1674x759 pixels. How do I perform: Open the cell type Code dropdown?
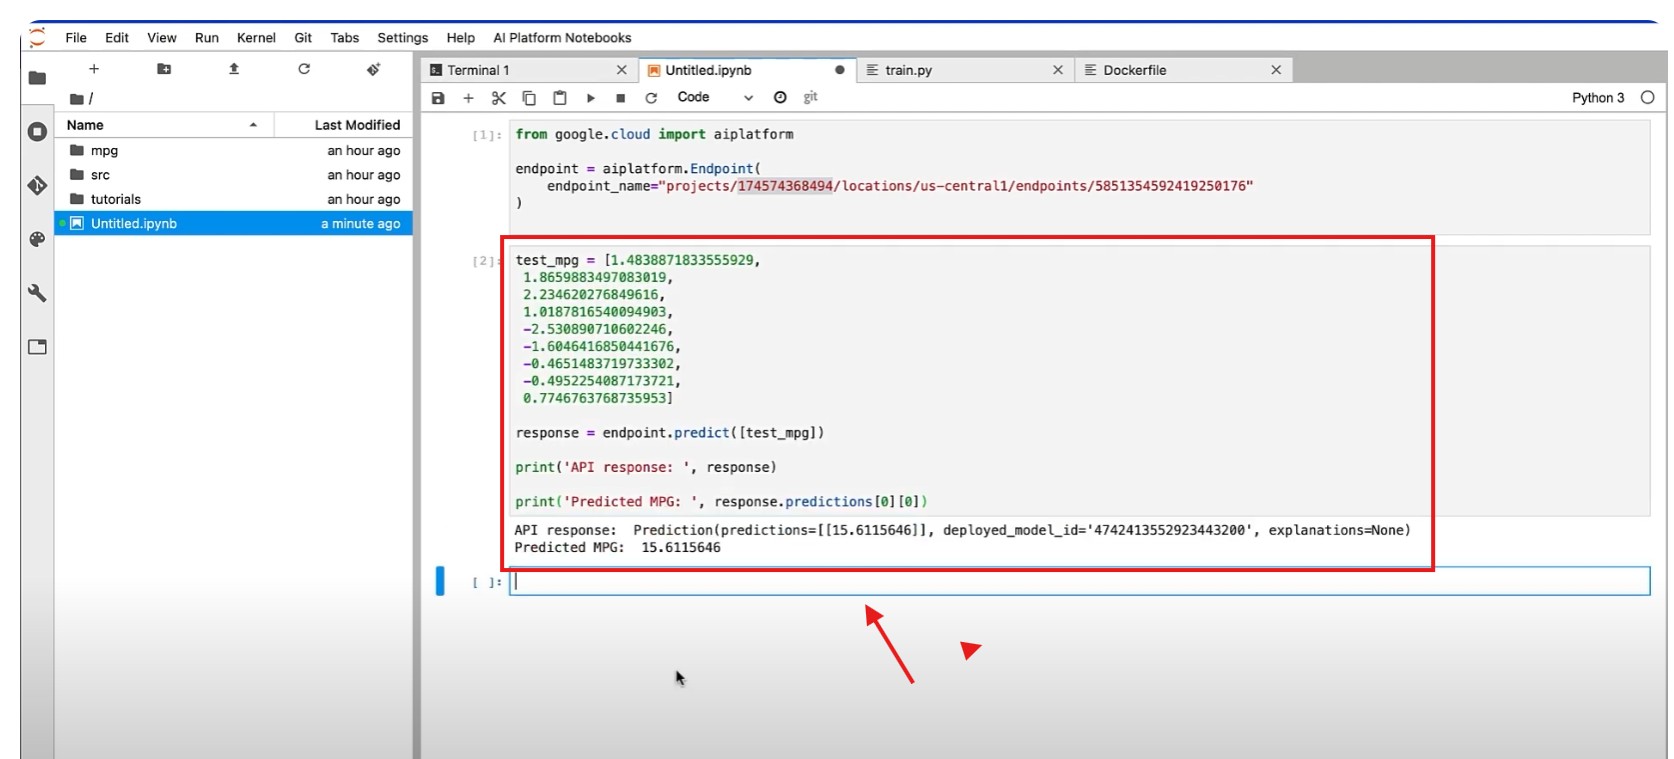(x=714, y=98)
